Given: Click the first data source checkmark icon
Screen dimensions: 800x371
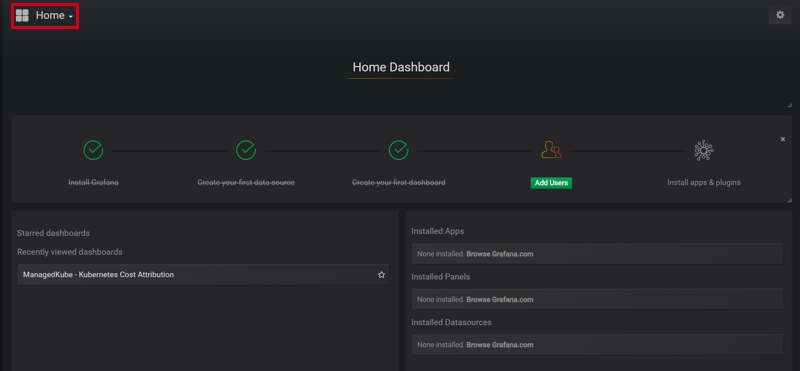Looking at the screenshot, I should (x=246, y=151).
